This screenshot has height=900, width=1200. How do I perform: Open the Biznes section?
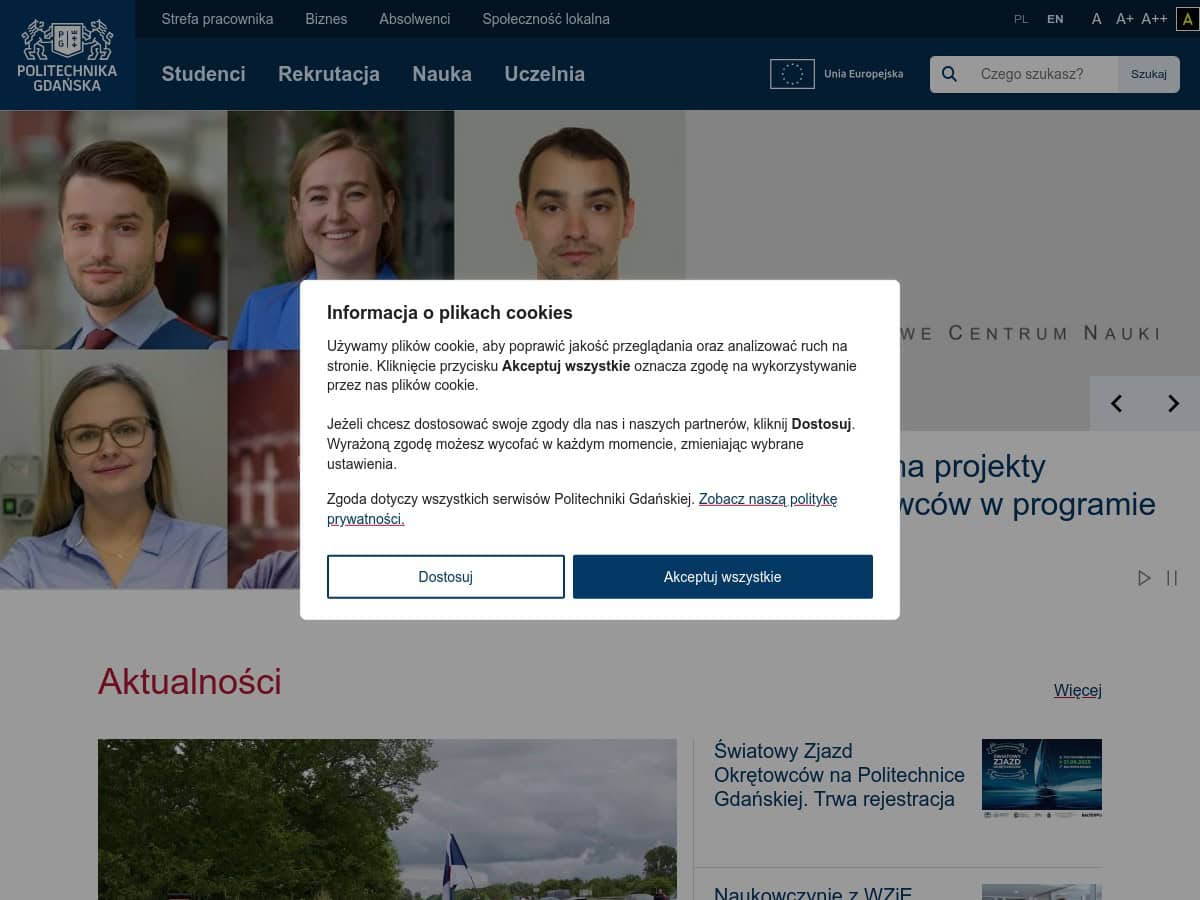coord(326,19)
